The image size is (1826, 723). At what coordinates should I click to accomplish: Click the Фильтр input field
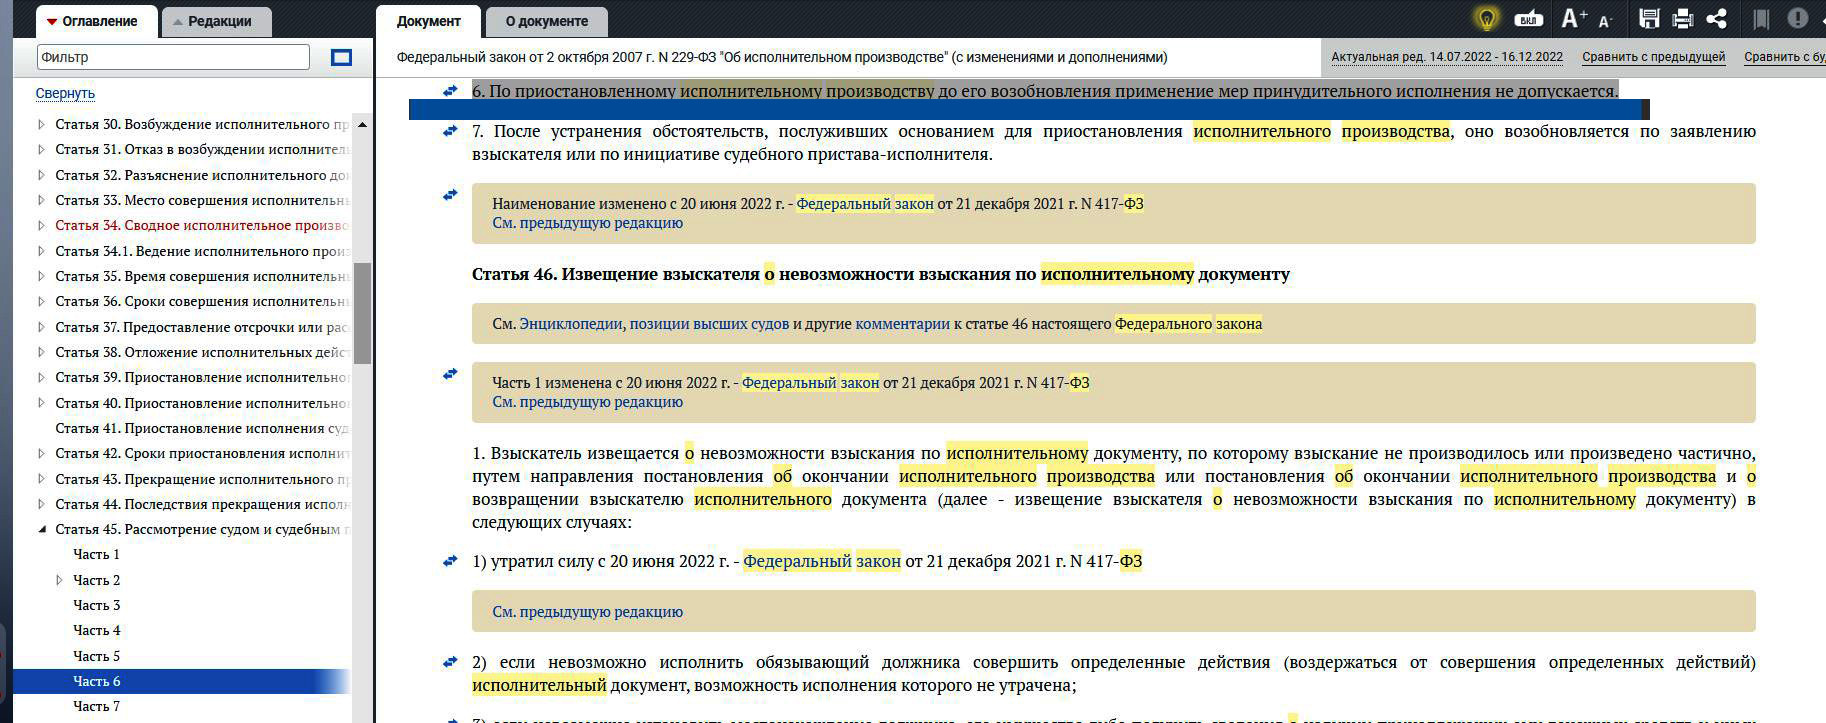pos(173,58)
